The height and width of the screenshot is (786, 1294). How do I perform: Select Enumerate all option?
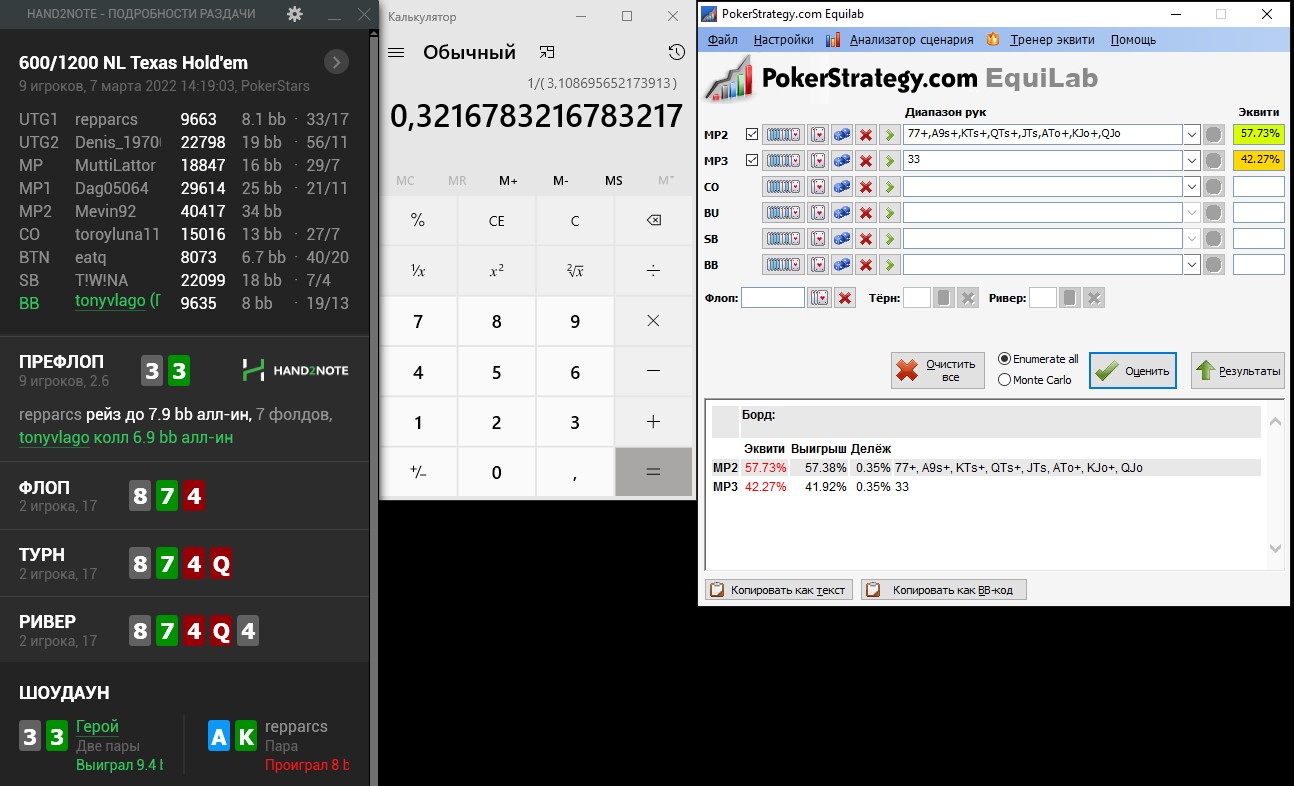coord(1038,359)
